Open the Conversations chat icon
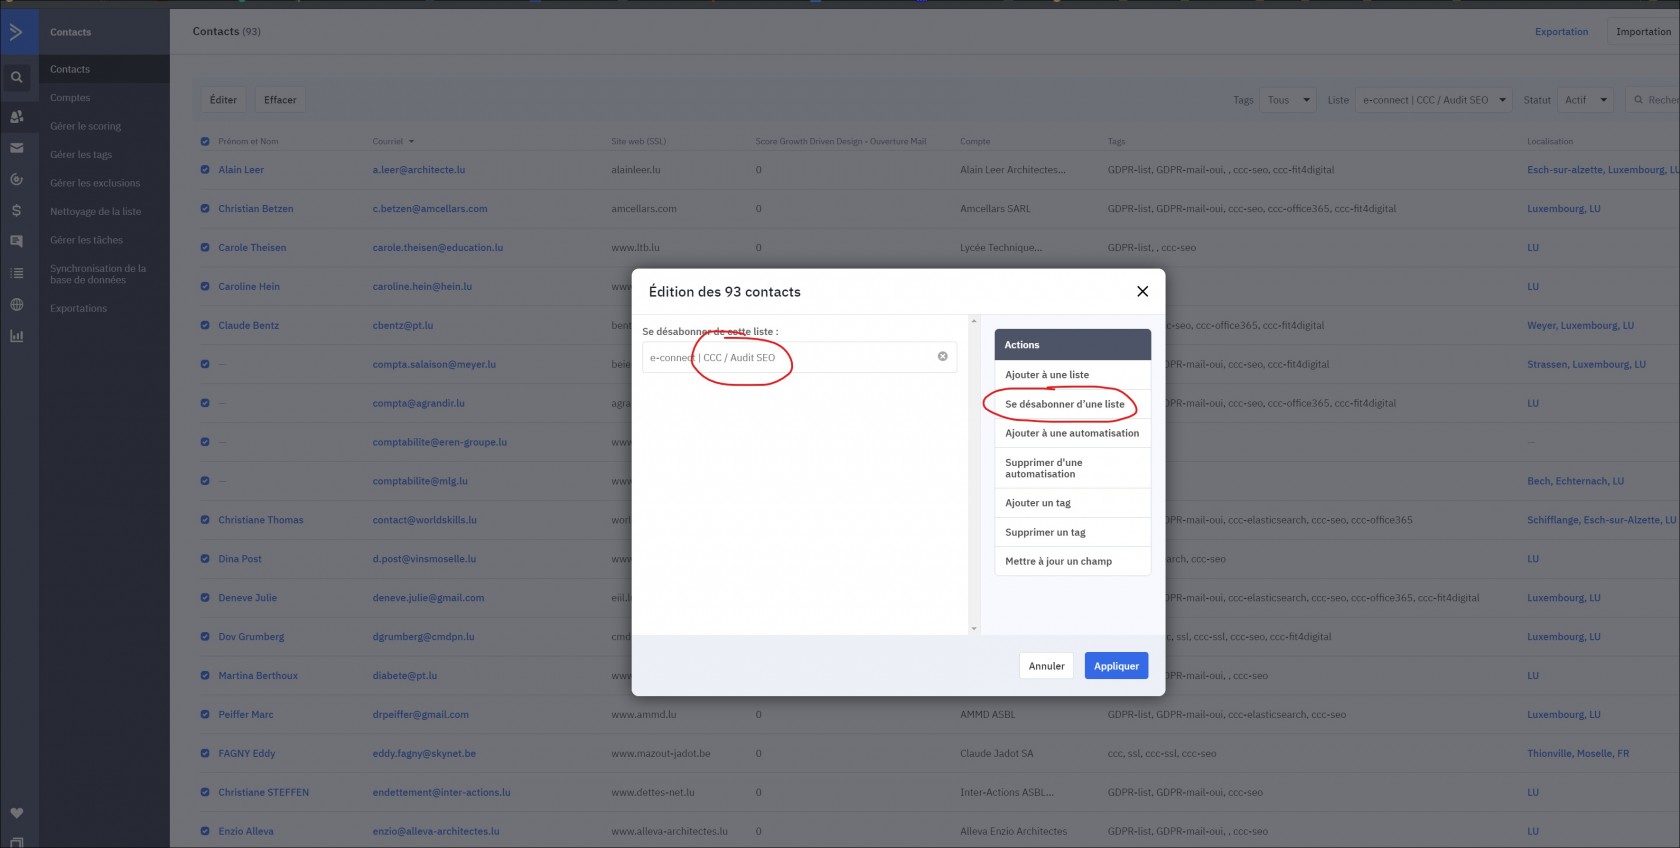The height and width of the screenshot is (848, 1680). point(16,241)
